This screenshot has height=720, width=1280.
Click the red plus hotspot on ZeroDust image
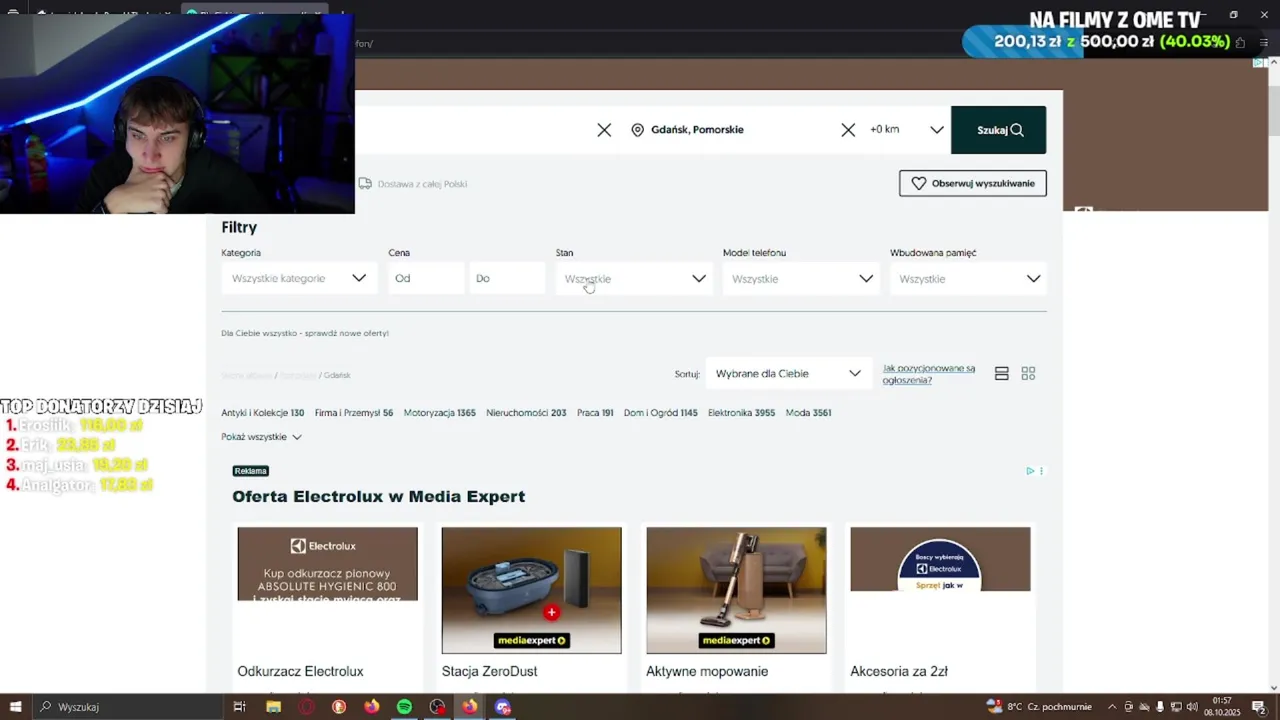pyautogui.click(x=551, y=612)
